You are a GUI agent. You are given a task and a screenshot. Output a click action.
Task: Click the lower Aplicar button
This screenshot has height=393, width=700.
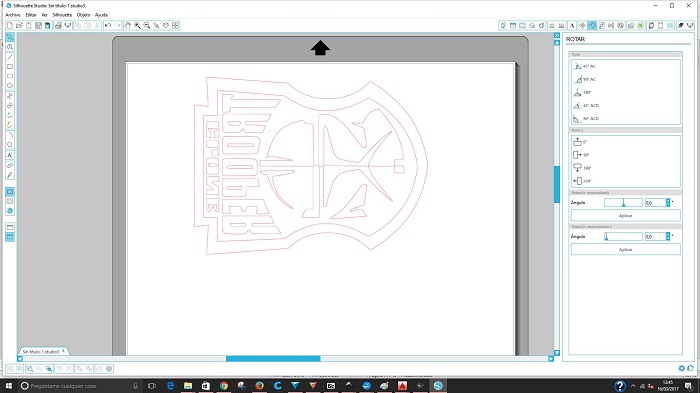625,250
